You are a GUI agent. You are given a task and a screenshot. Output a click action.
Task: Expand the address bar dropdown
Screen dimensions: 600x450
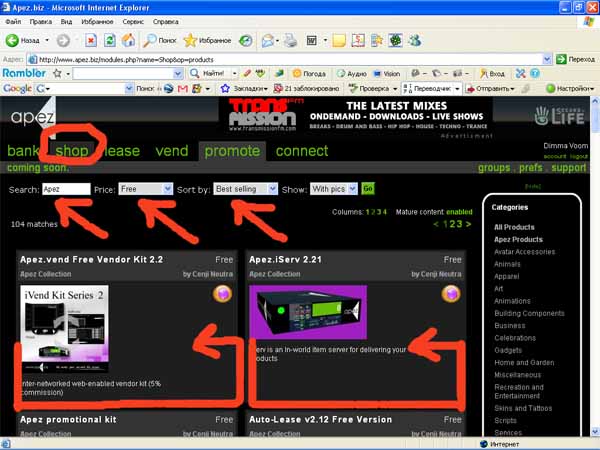click(x=547, y=59)
